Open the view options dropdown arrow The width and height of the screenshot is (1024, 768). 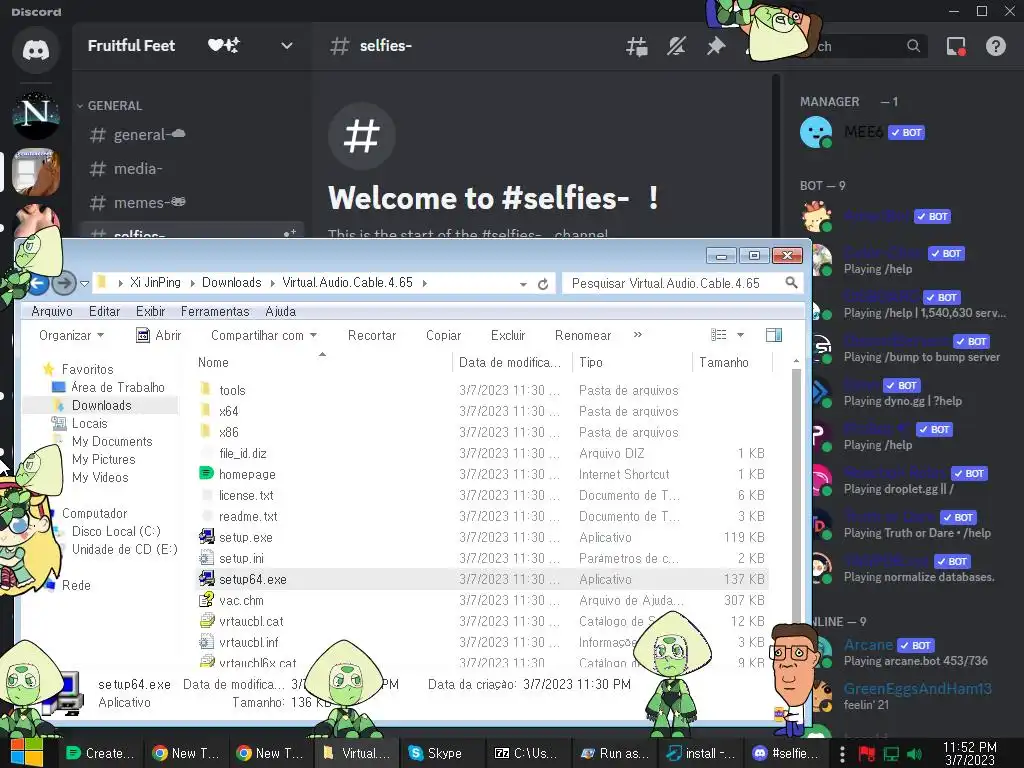click(740, 335)
